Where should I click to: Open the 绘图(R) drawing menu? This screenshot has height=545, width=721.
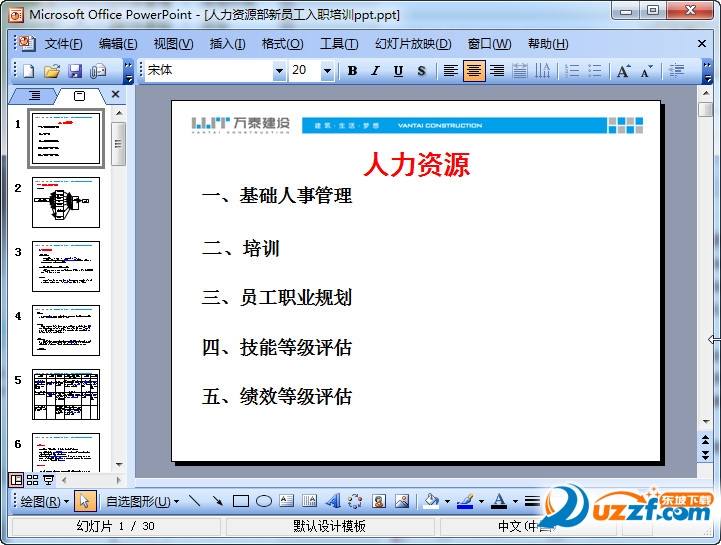pyautogui.click(x=44, y=501)
